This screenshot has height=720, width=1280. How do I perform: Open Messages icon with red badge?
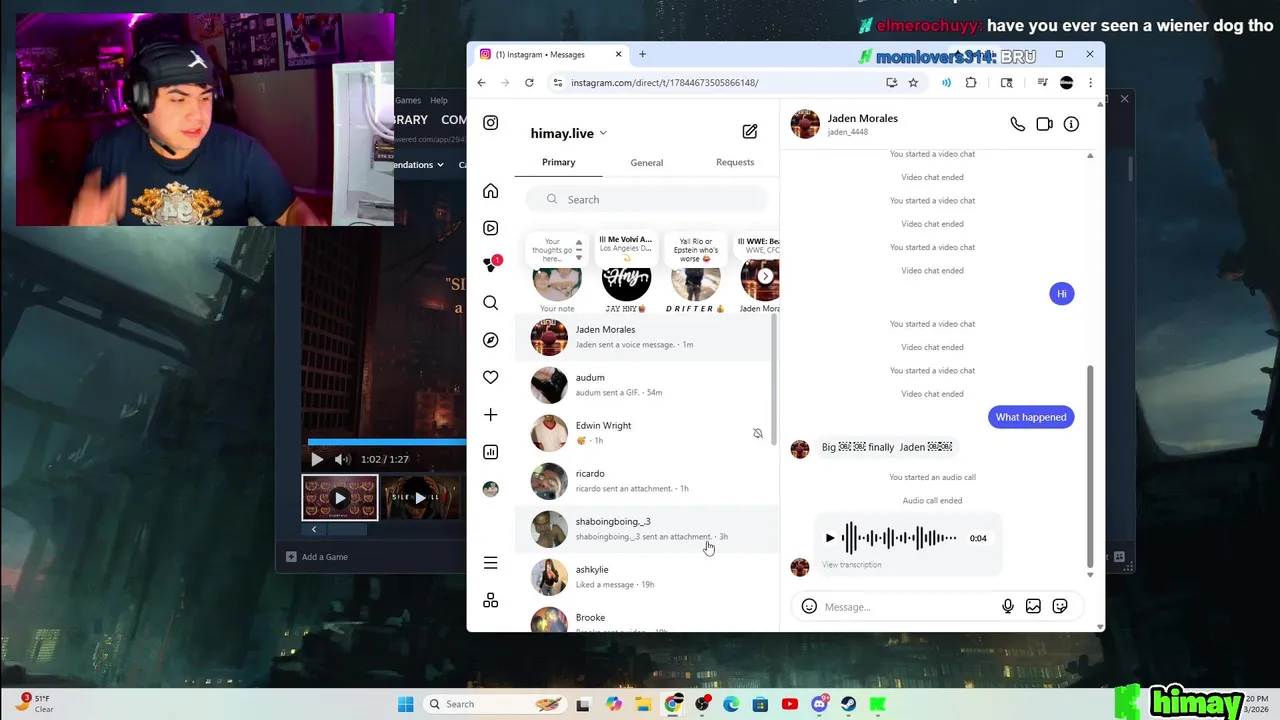point(490,265)
